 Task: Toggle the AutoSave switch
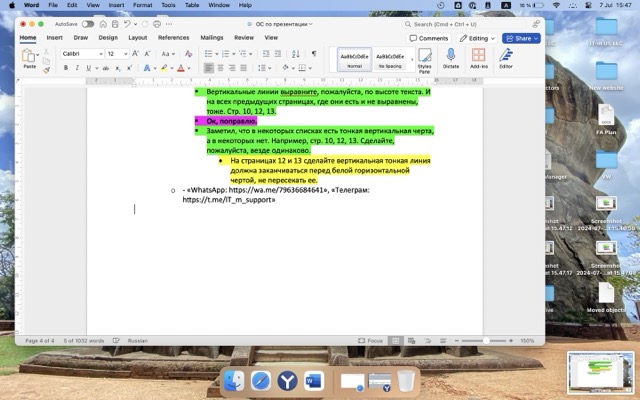pyautogui.click(x=88, y=23)
